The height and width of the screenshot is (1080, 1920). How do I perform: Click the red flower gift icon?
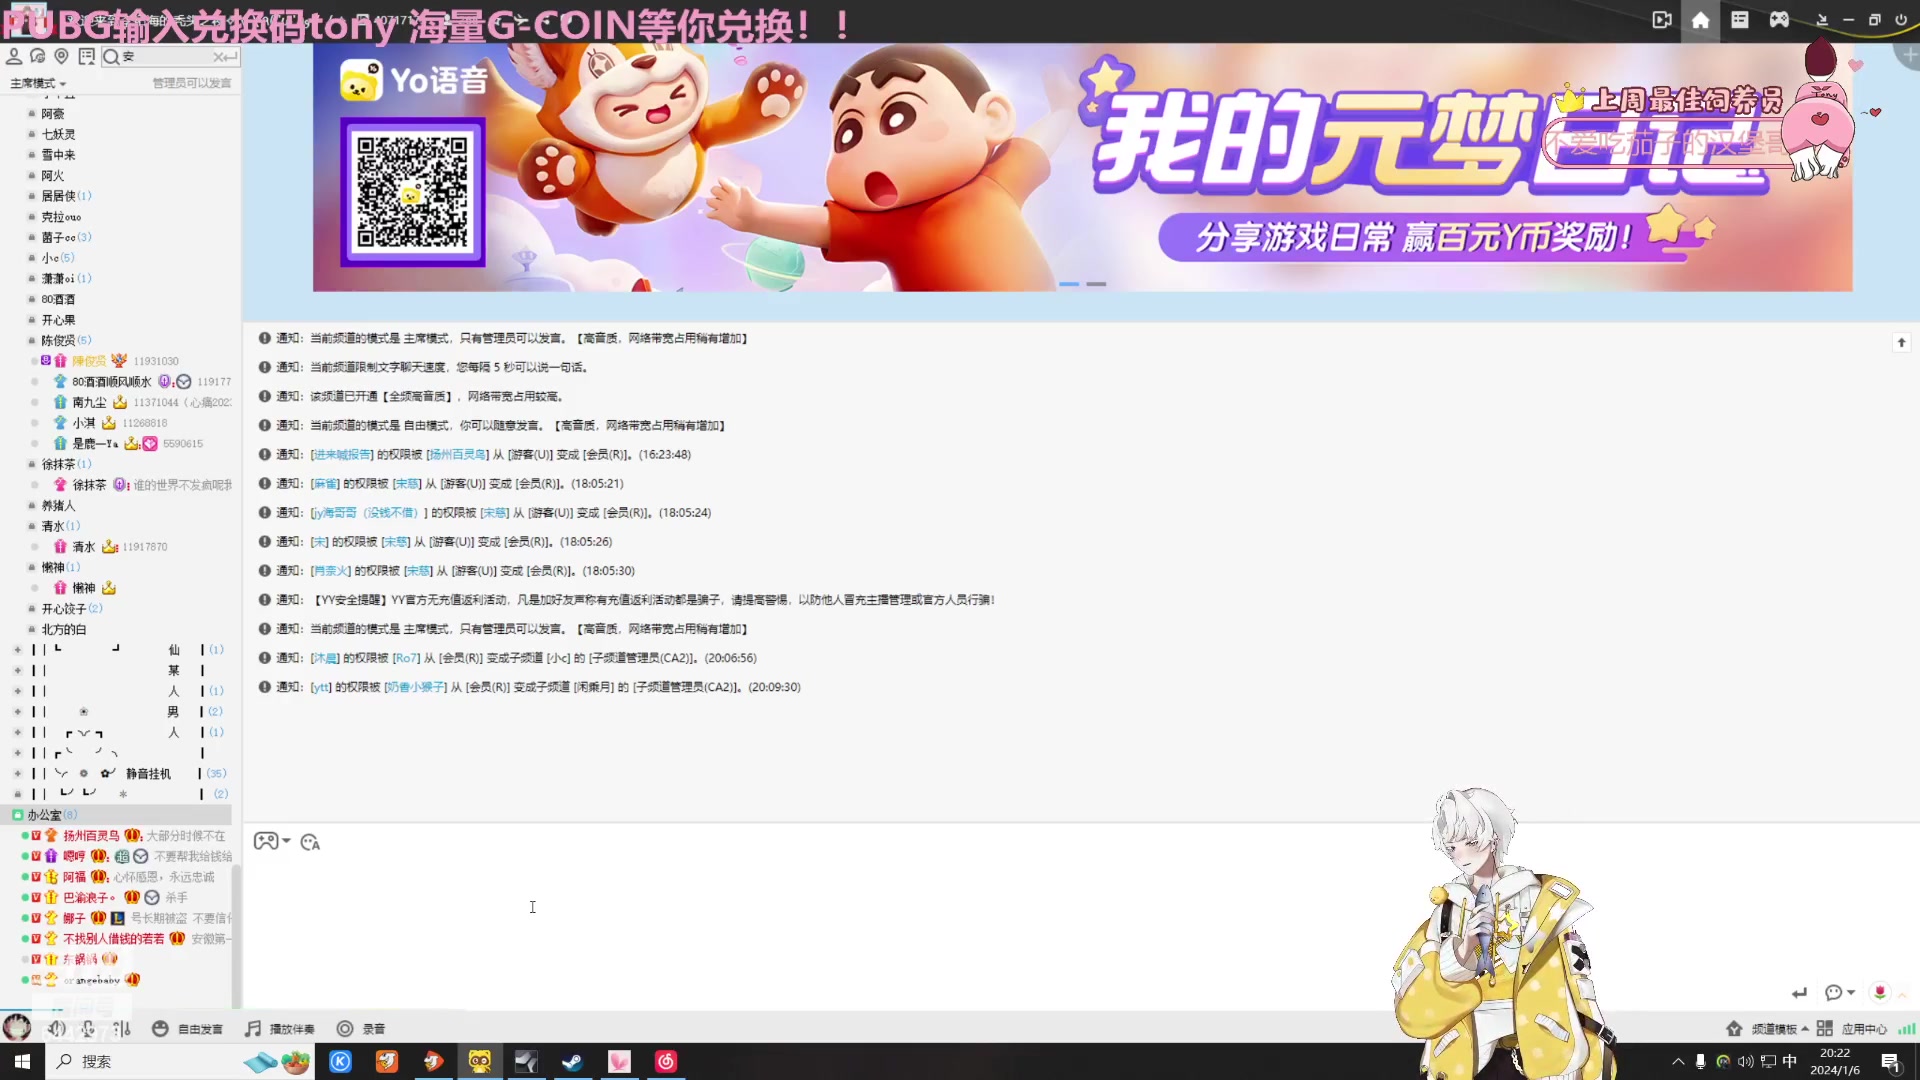[1880, 992]
